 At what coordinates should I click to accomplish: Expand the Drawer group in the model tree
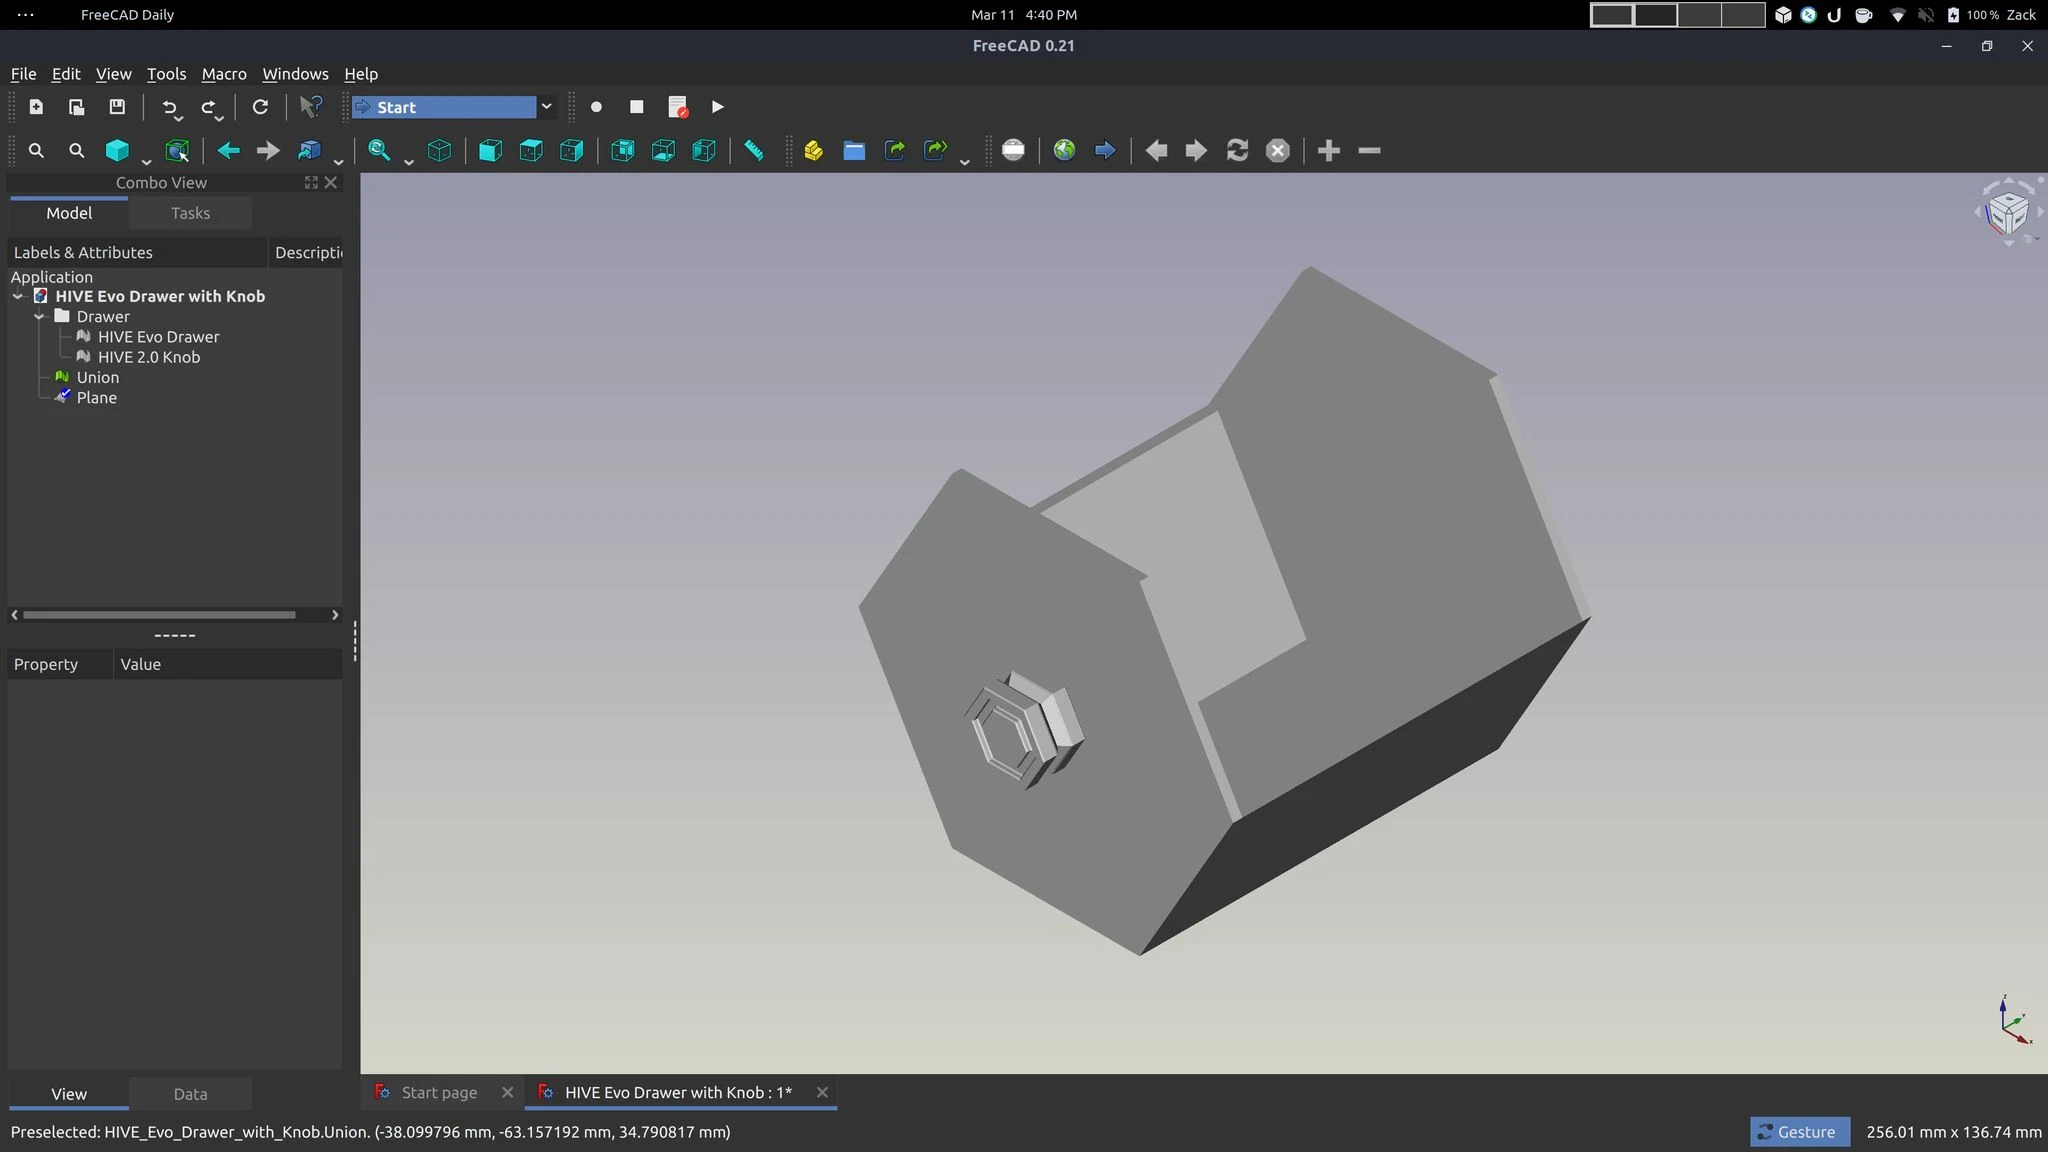click(x=38, y=316)
